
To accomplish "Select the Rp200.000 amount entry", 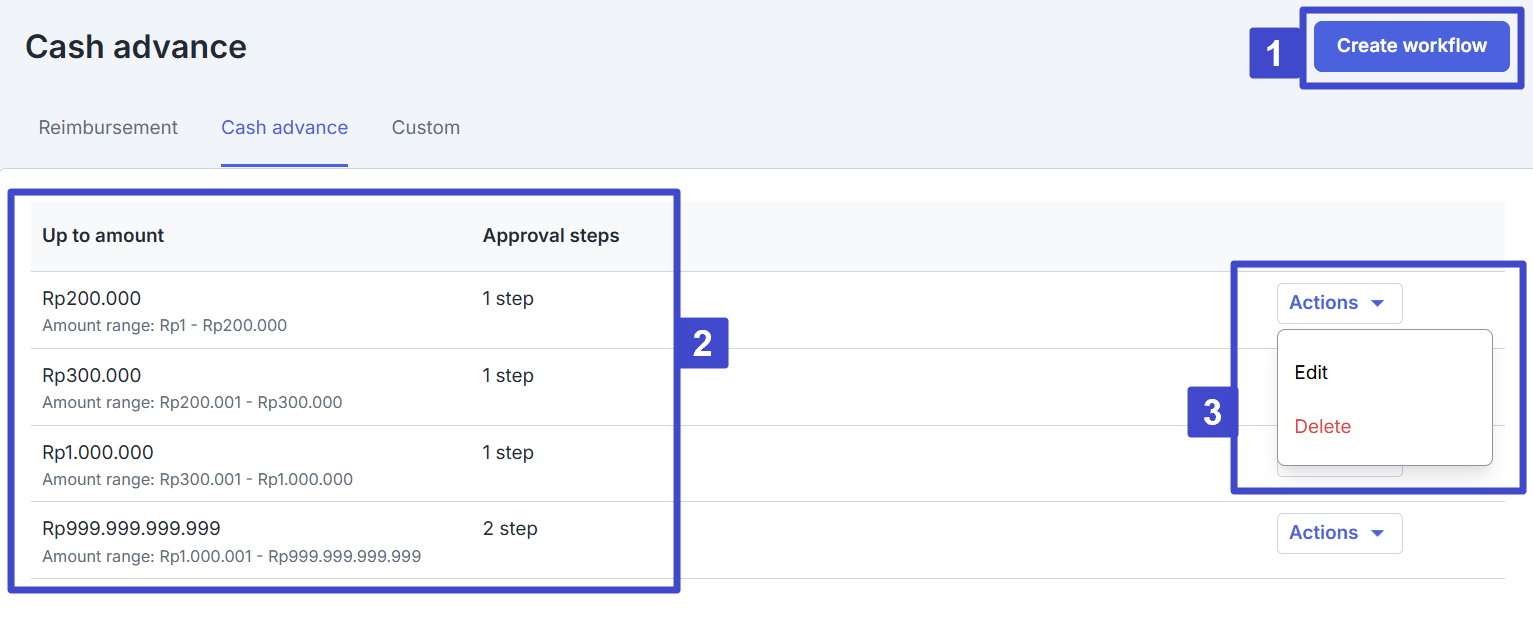I will coord(91,298).
